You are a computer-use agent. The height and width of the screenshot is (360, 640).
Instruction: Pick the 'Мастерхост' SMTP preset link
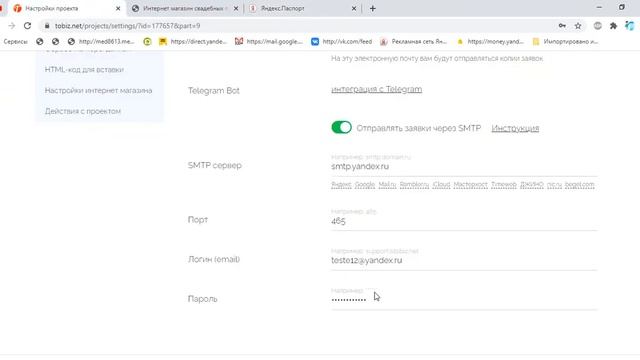[x=471, y=185]
